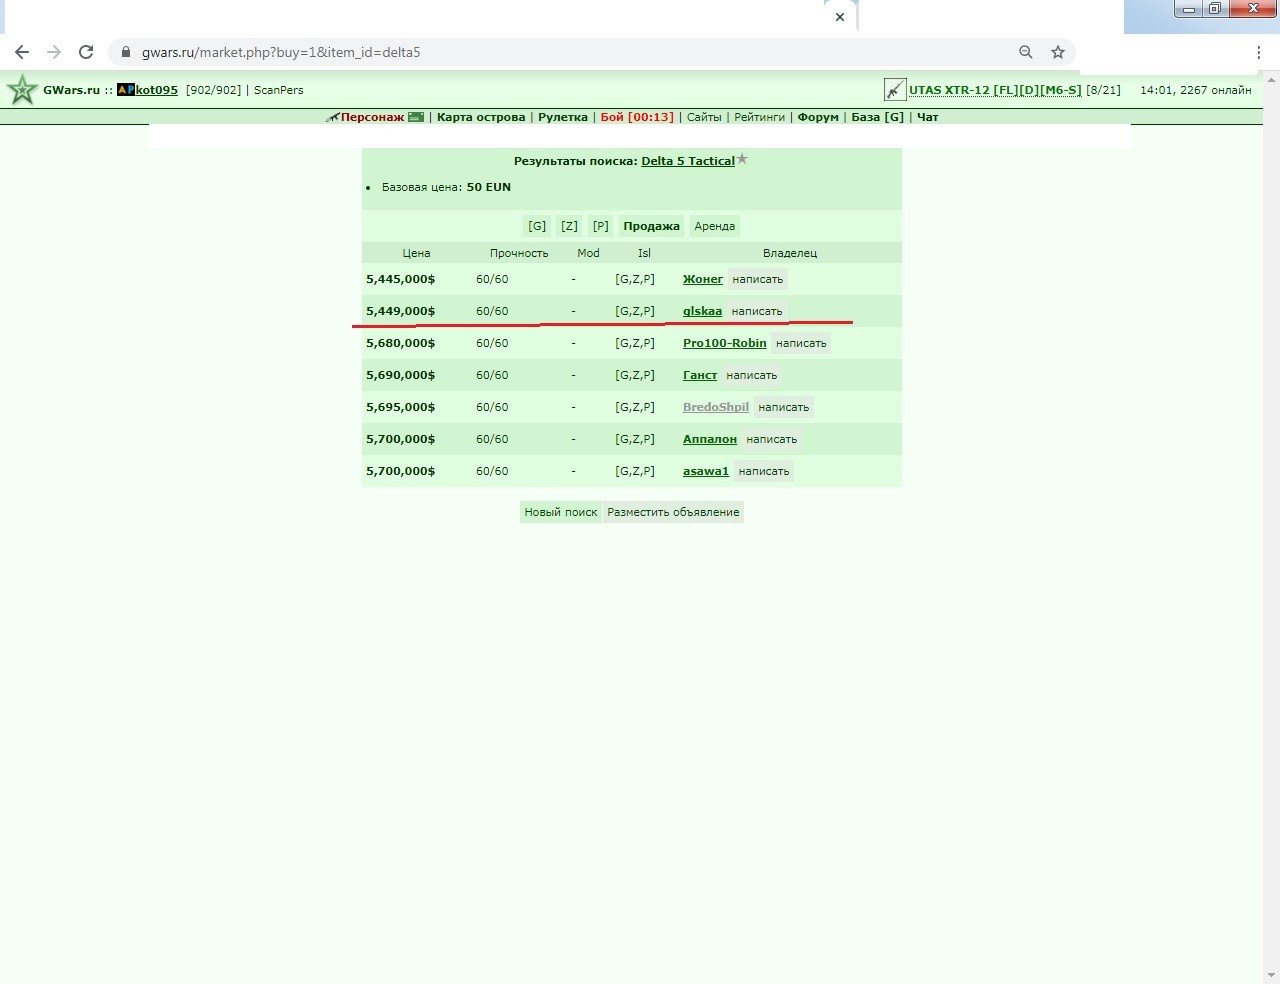Open the Delta 5 Tactical item link
Image resolution: width=1280 pixels, height=984 pixels.
688,161
